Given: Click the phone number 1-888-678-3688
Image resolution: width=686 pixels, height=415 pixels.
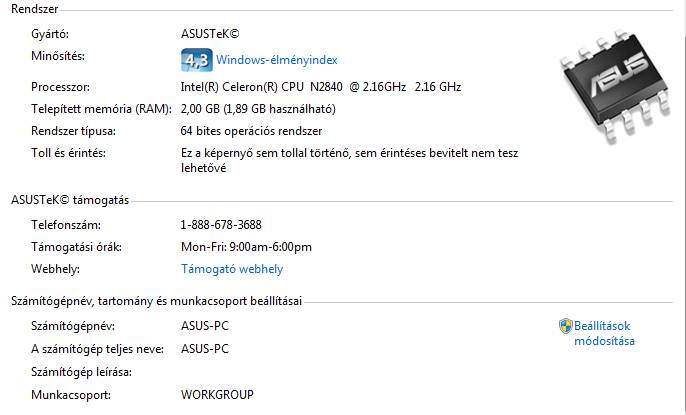Looking at the screenshot, I should 221,225.
